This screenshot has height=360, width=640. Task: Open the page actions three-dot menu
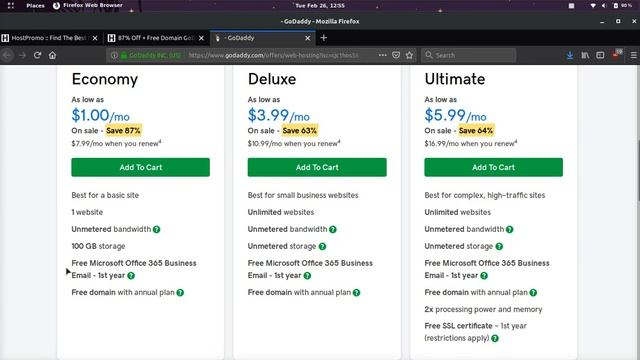(x=382, y=55)
